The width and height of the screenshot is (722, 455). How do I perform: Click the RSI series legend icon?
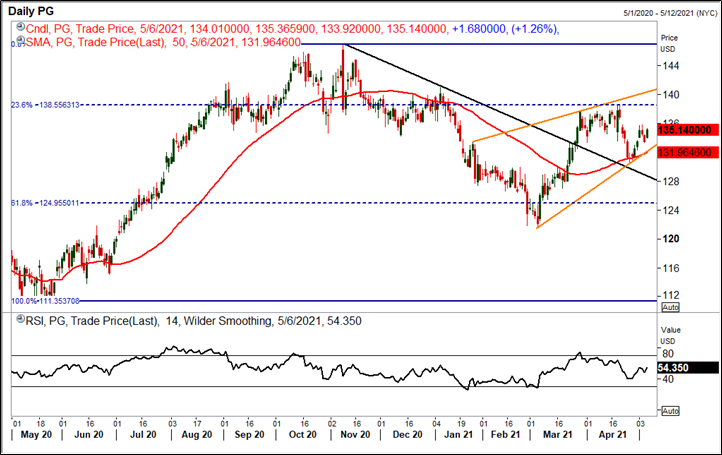20,319
